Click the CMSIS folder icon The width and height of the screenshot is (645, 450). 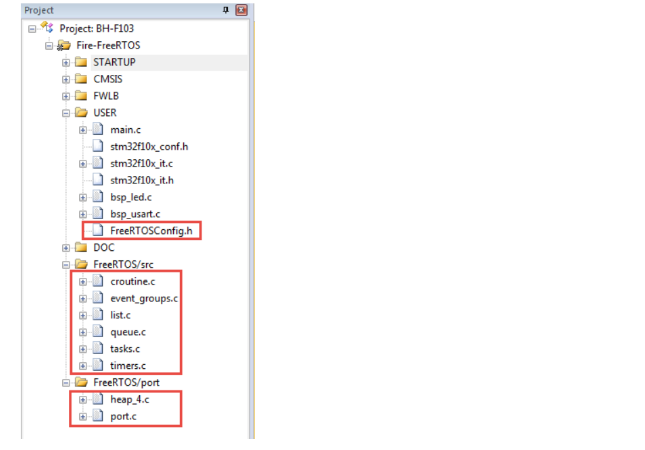82,79
